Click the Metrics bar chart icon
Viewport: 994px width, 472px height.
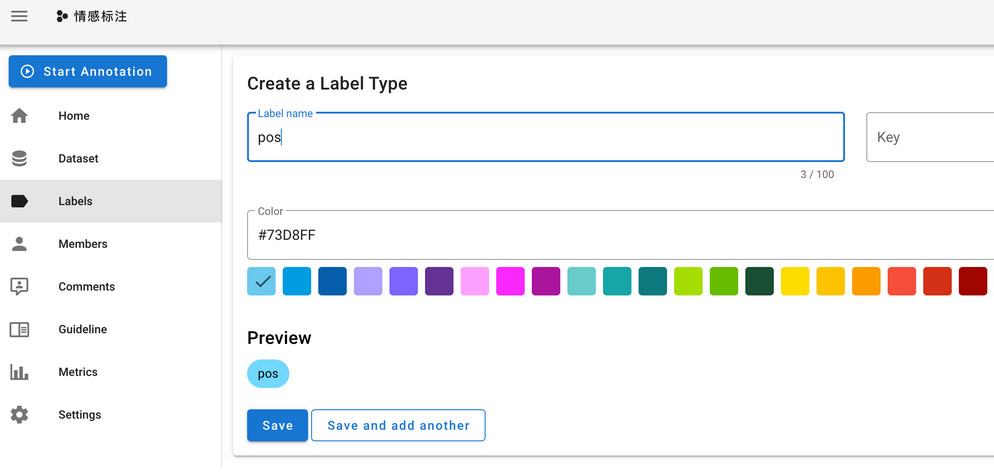click(x=19, y=372)
